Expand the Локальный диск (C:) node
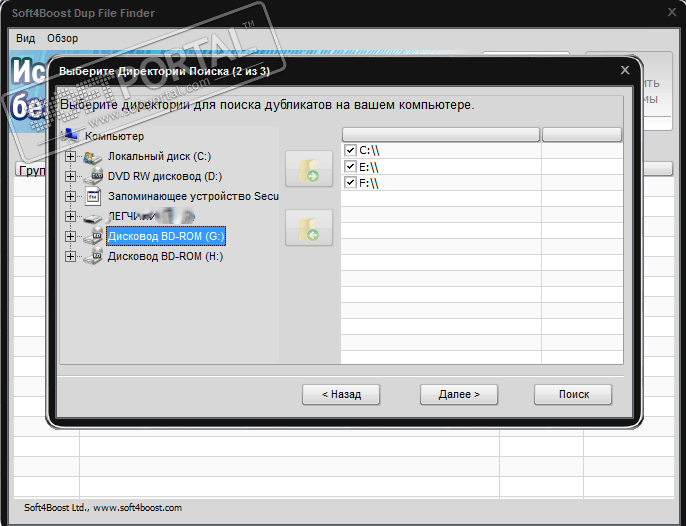 click(x=70, y=156)
